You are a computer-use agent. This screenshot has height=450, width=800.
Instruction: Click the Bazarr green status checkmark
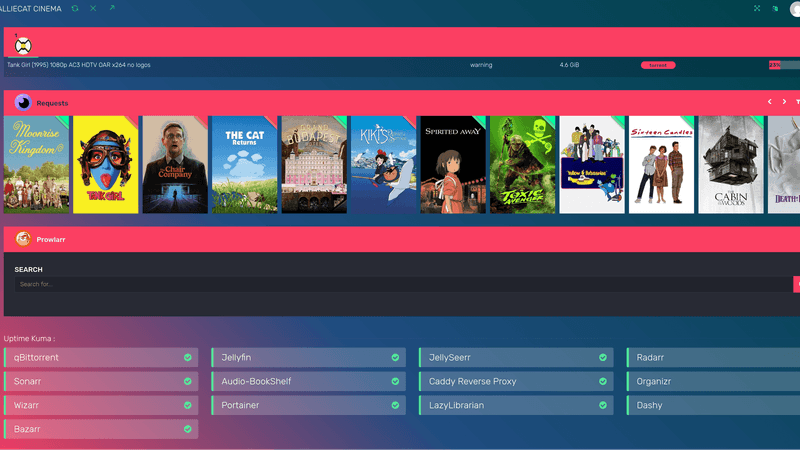(x=188, y=430)
